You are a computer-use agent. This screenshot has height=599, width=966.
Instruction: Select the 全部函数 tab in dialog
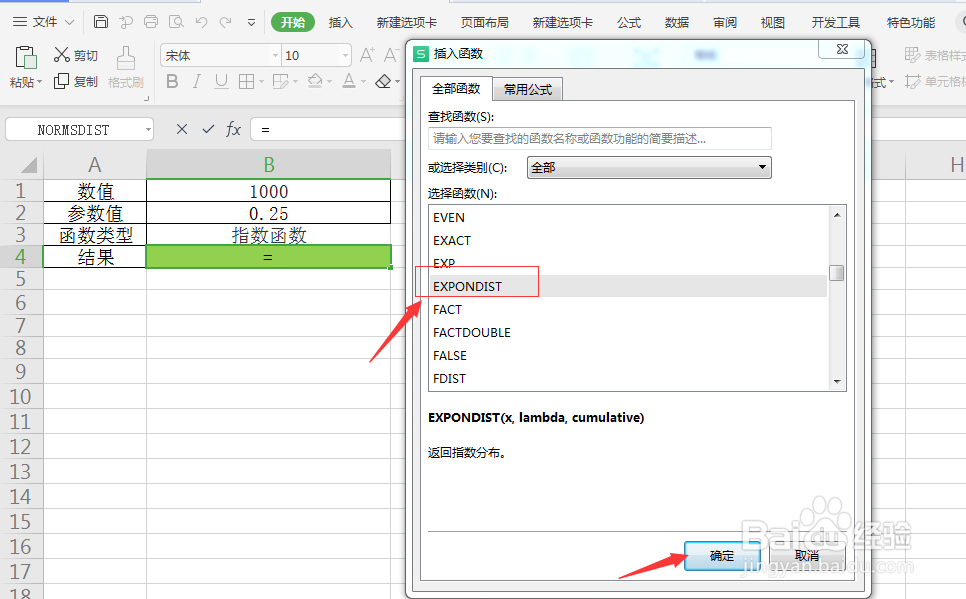456,89
